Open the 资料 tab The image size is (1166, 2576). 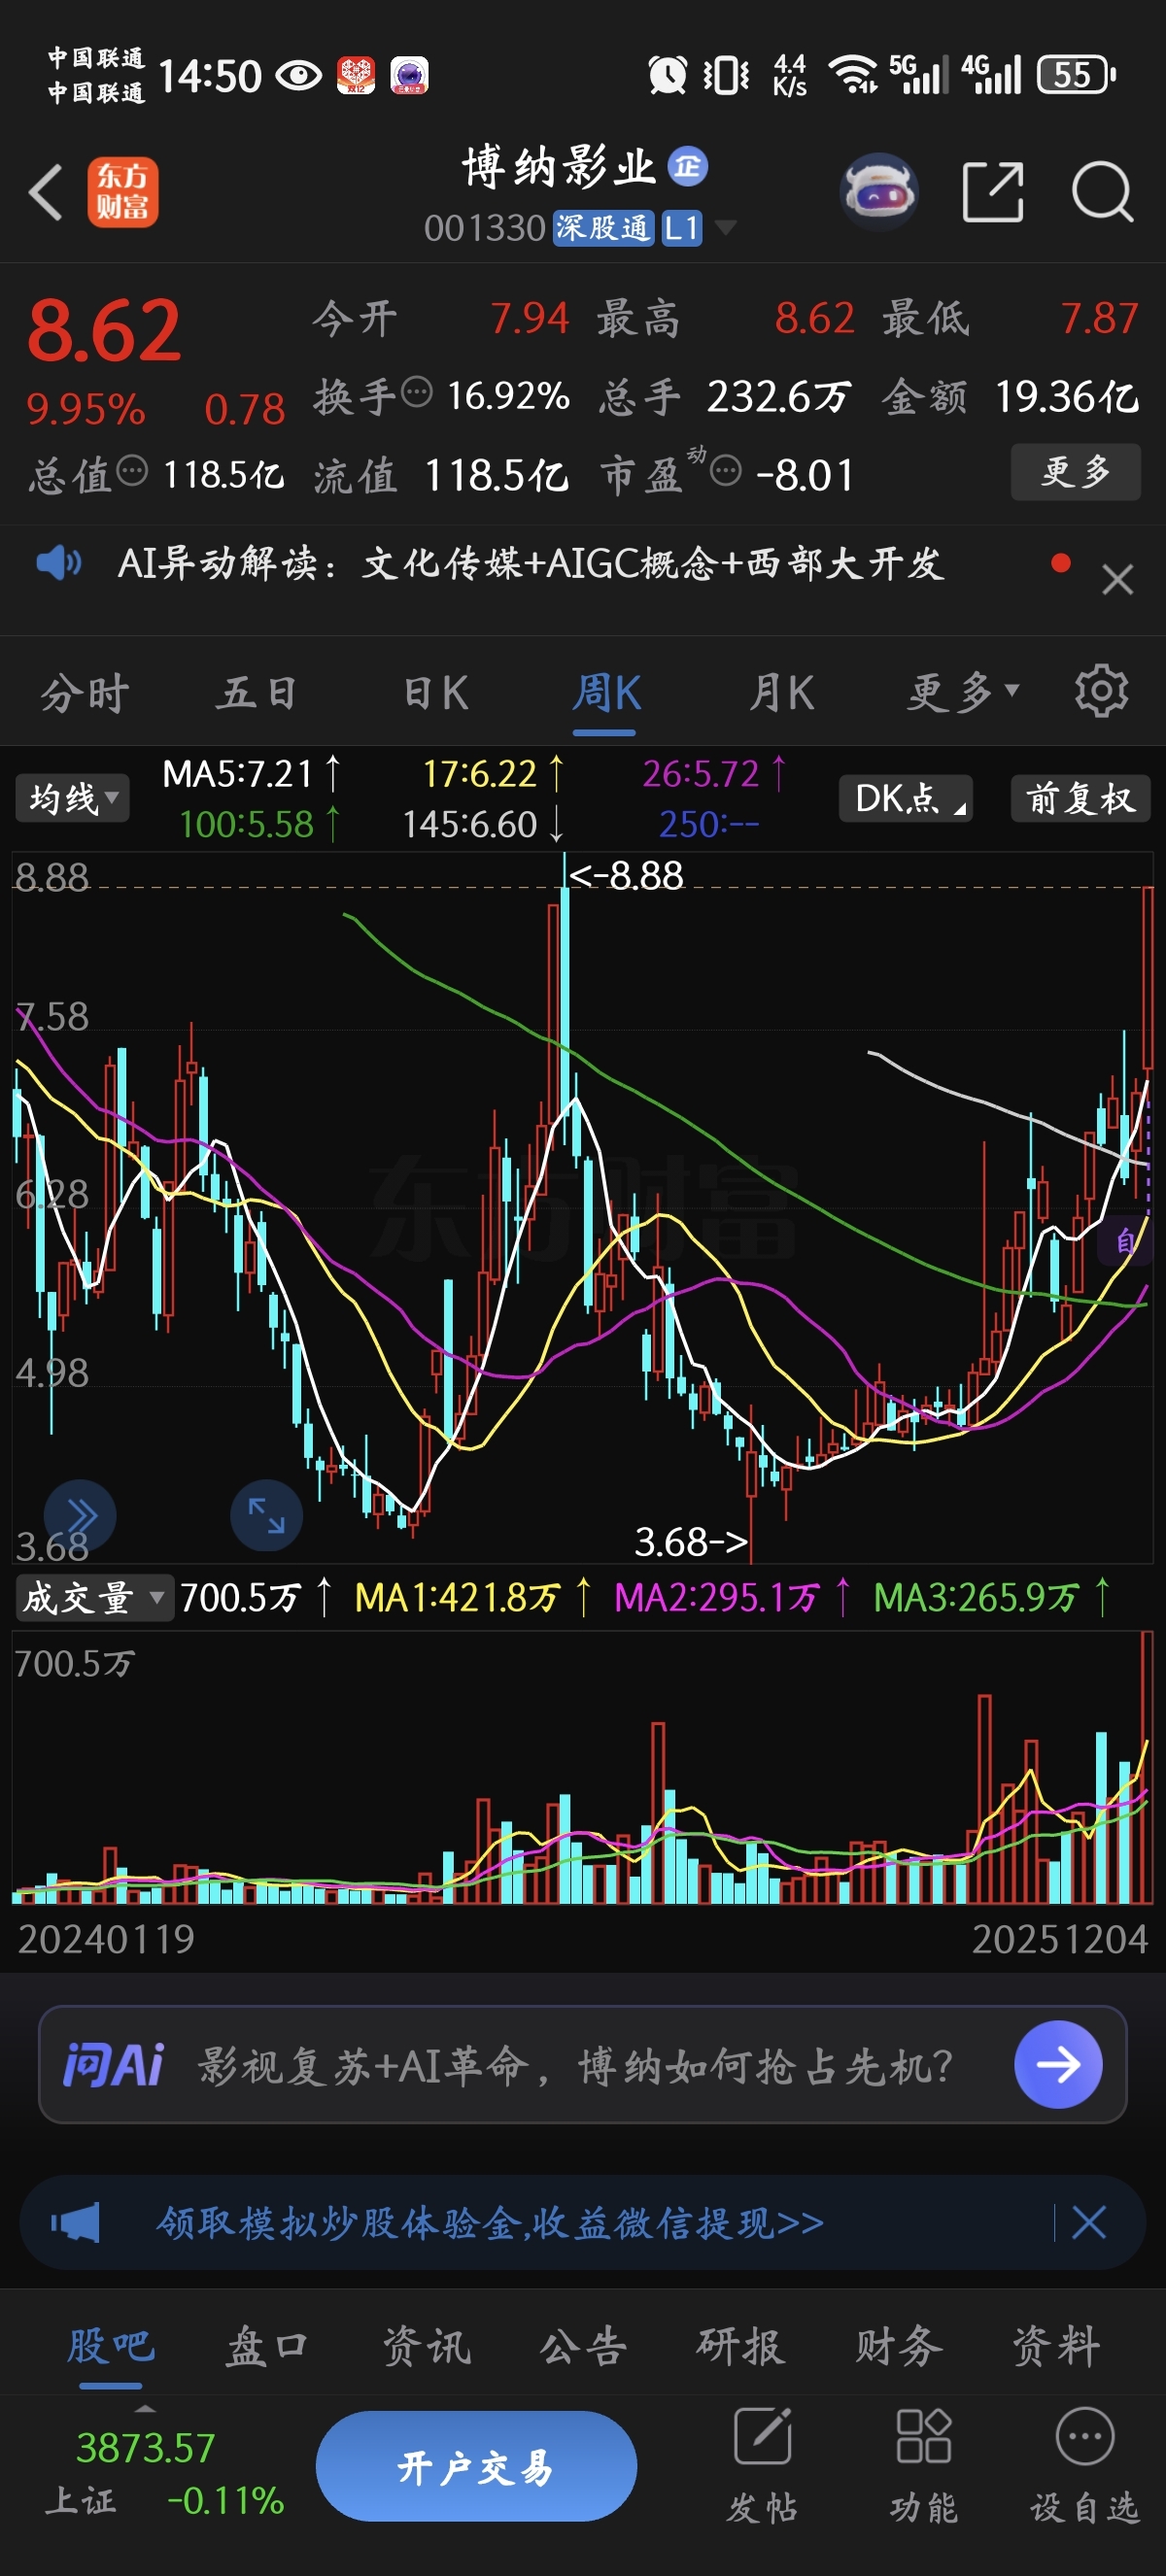(1056, 2346)
